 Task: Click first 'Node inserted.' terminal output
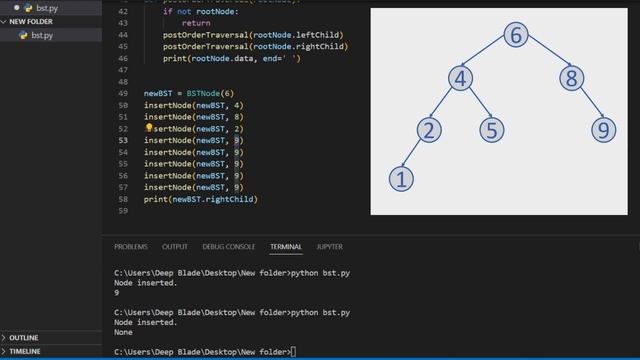(145, 283)
